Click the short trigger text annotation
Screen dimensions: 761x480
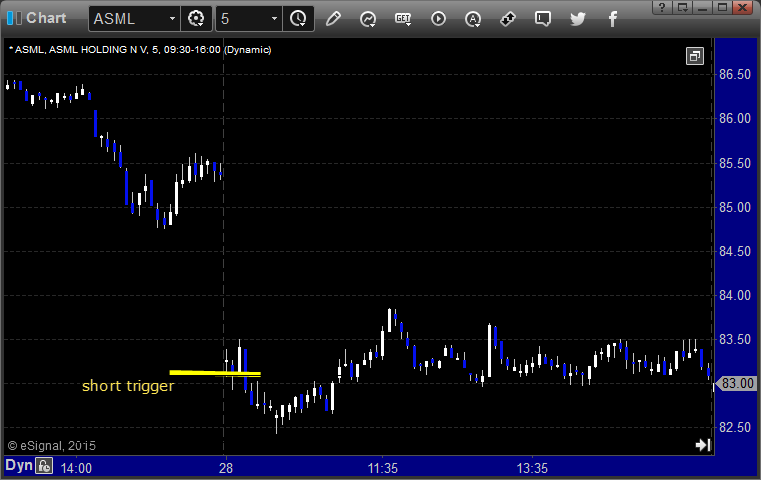(x=128, y=386)
